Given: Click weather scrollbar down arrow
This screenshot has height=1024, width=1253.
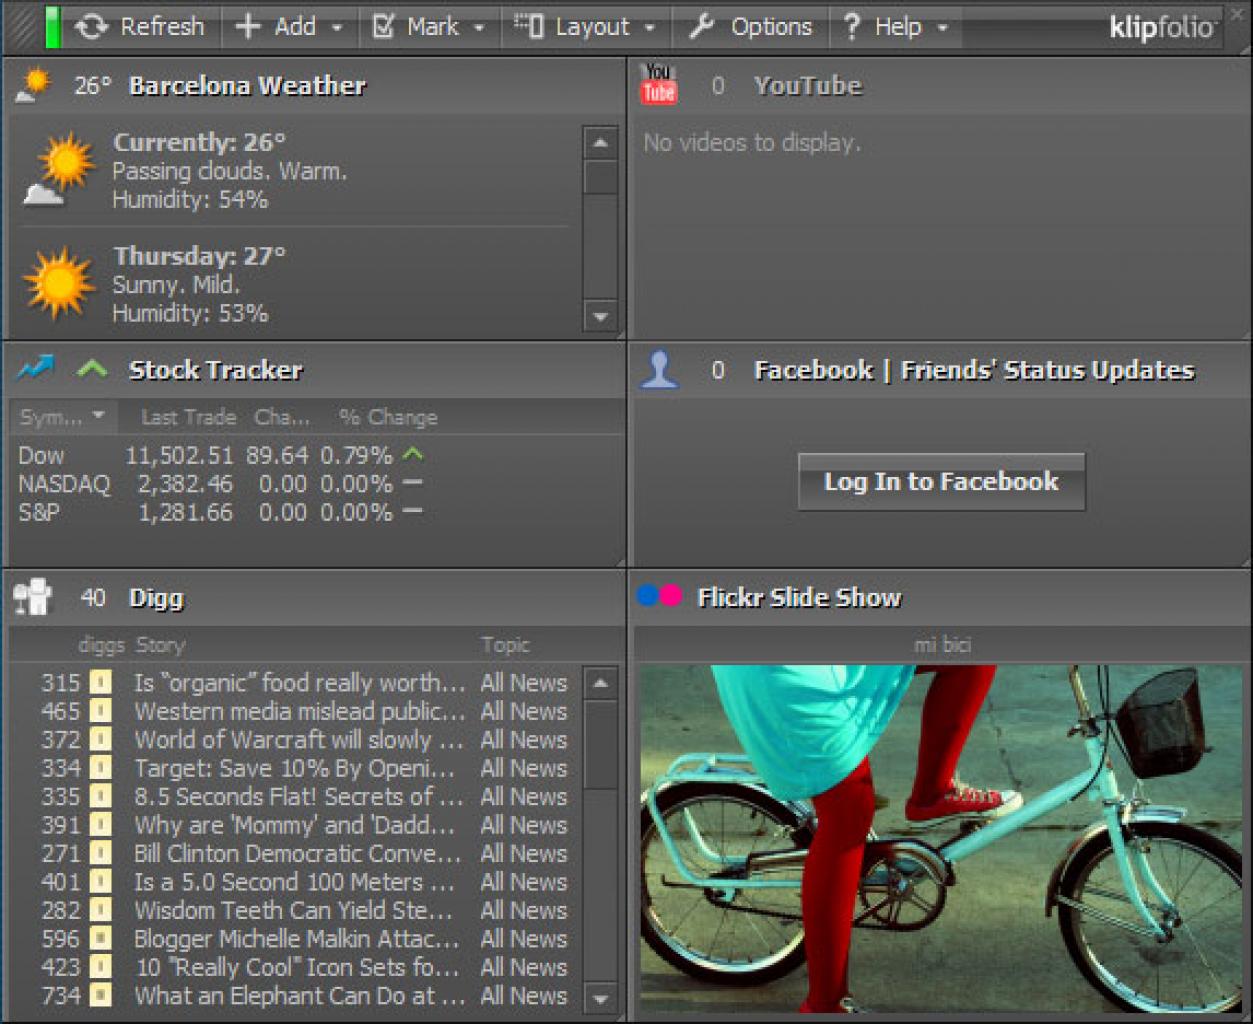Looking at the screenshot, I should click(x=600, y=316).
